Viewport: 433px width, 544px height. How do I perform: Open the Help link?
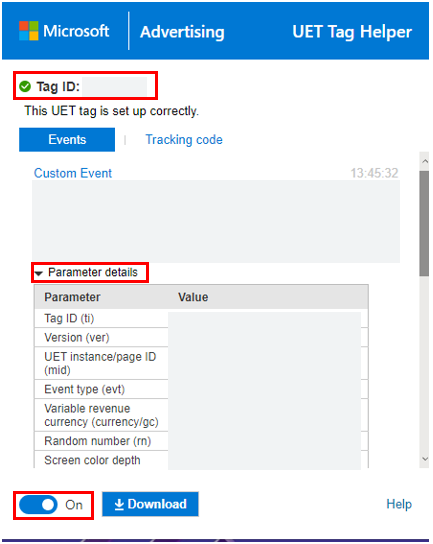[399, 504]
